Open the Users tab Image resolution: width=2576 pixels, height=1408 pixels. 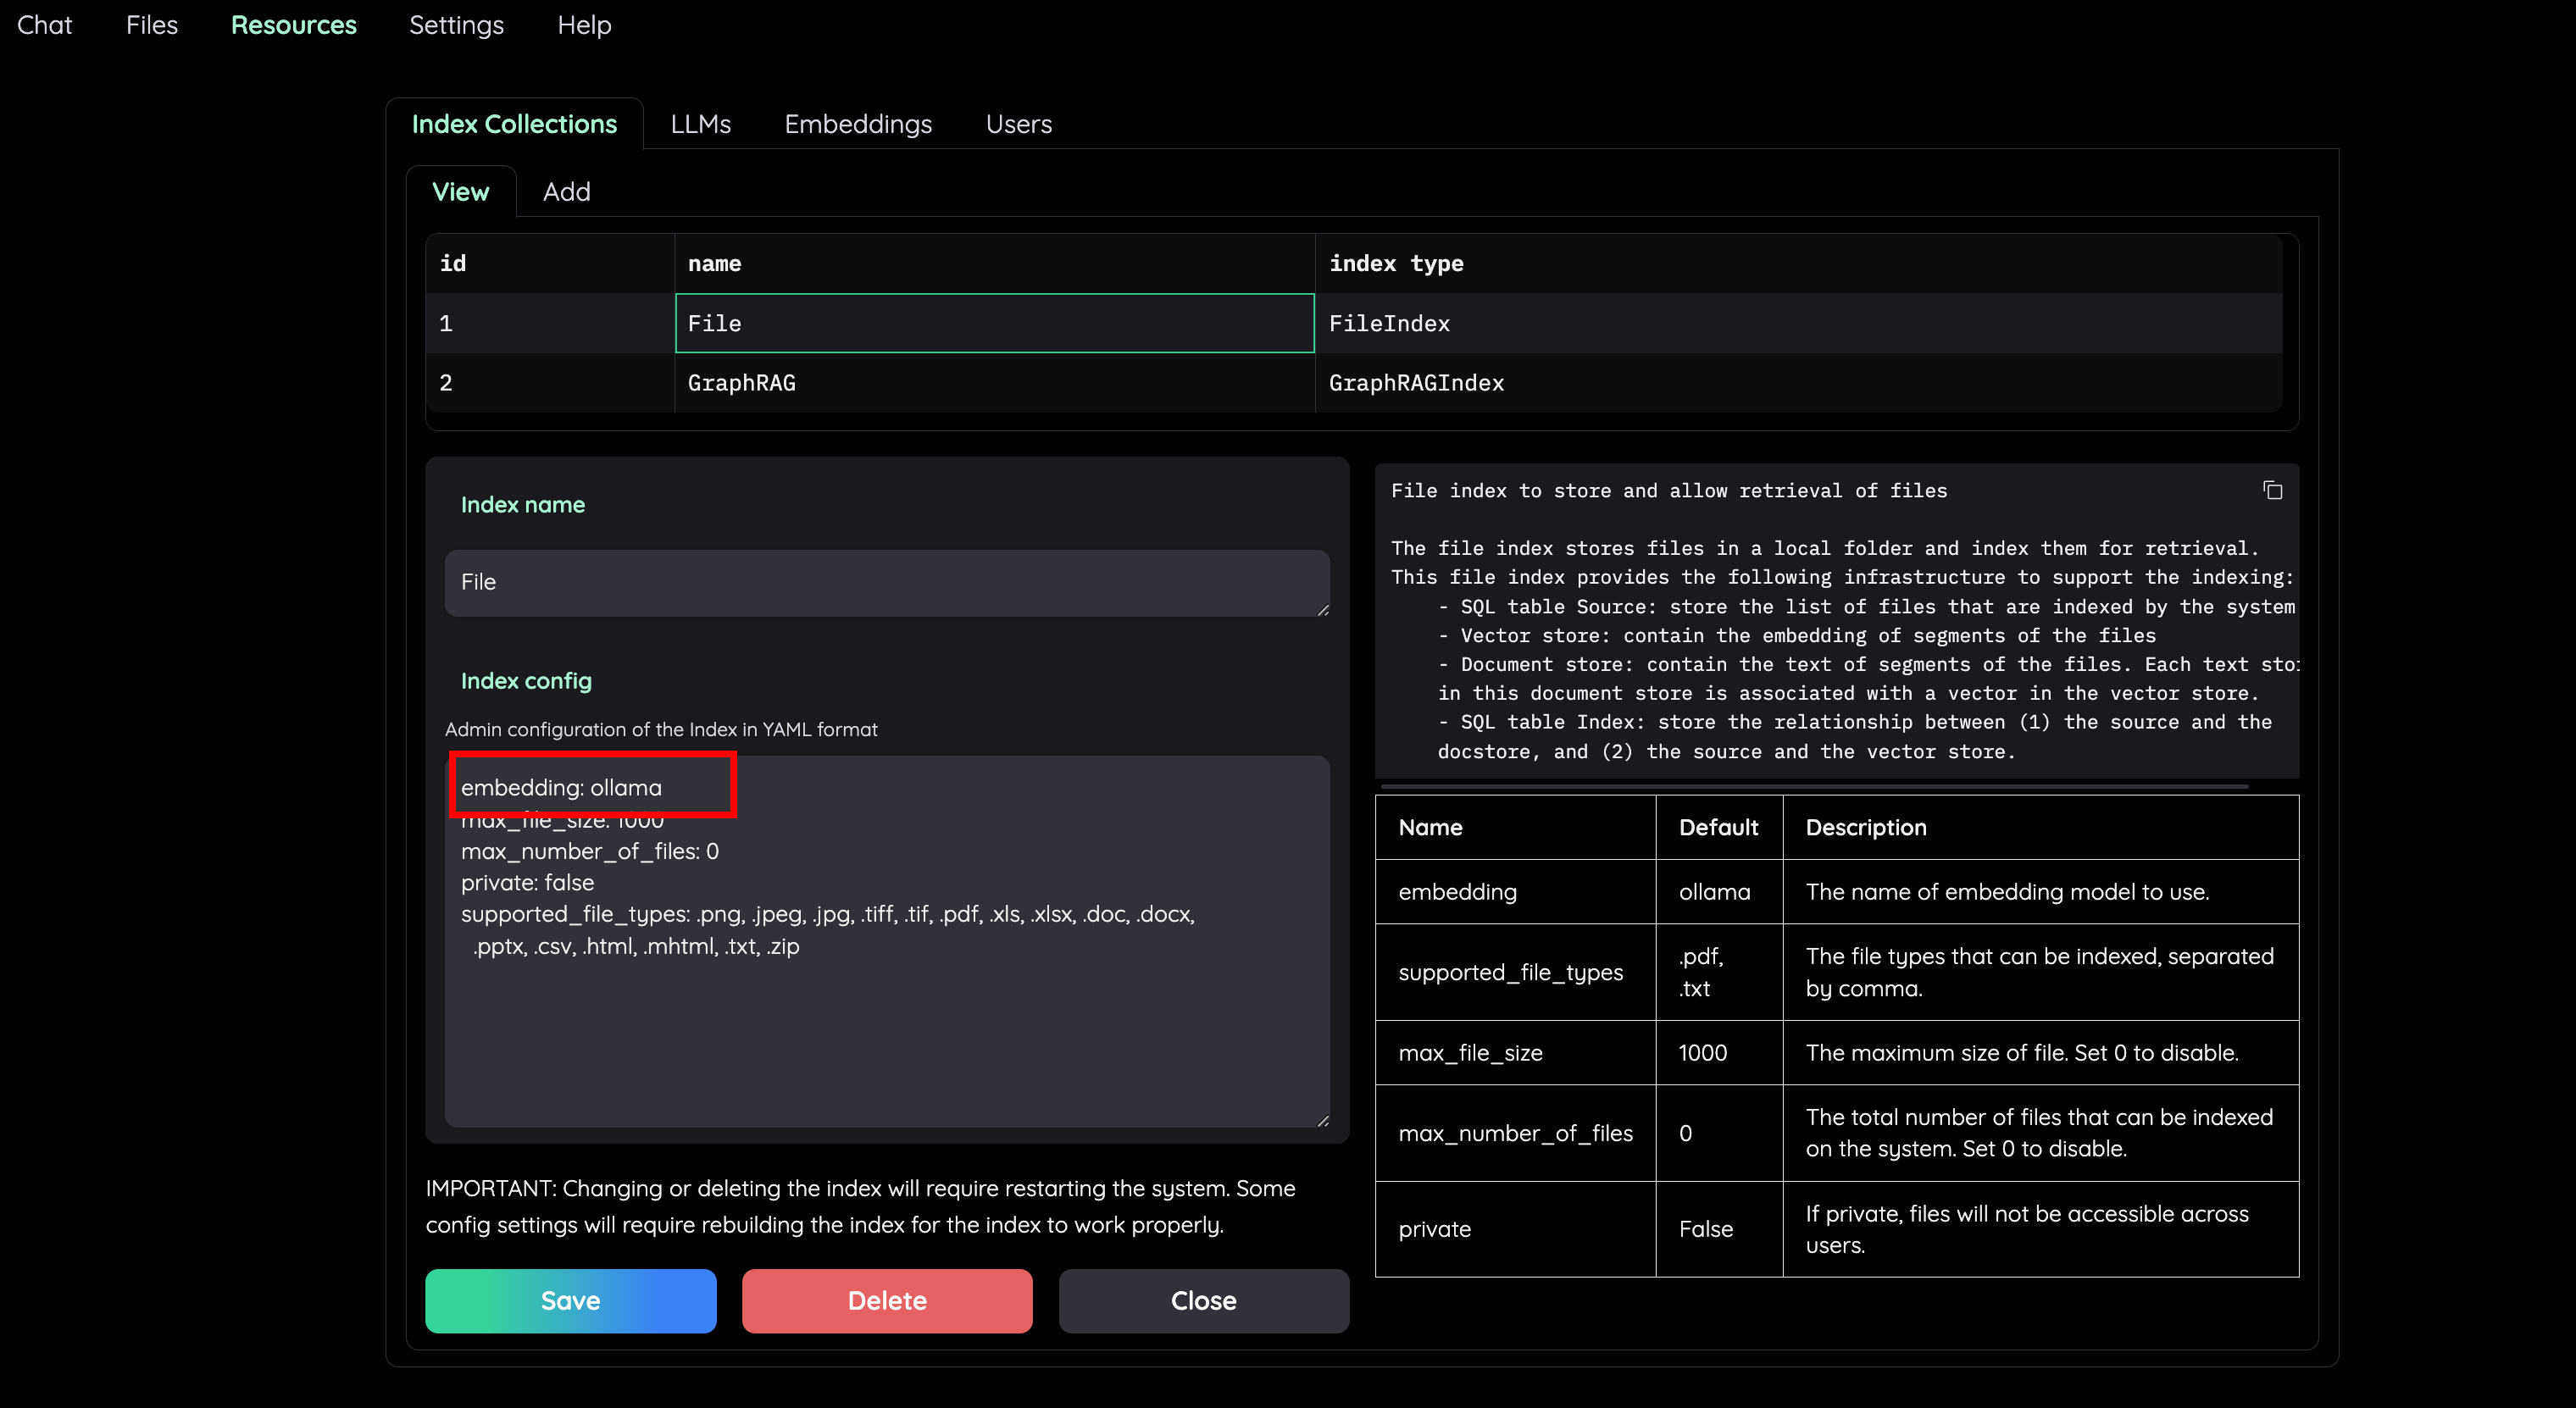tap(1018, 124)
